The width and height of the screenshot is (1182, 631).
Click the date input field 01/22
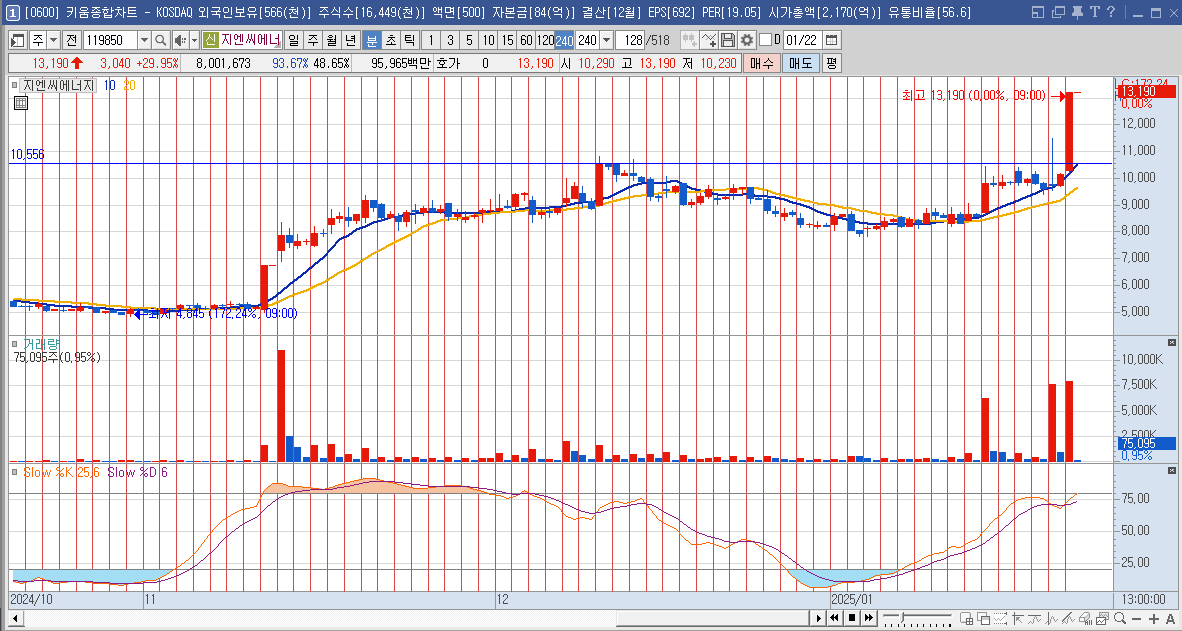(x=801, y=40)
